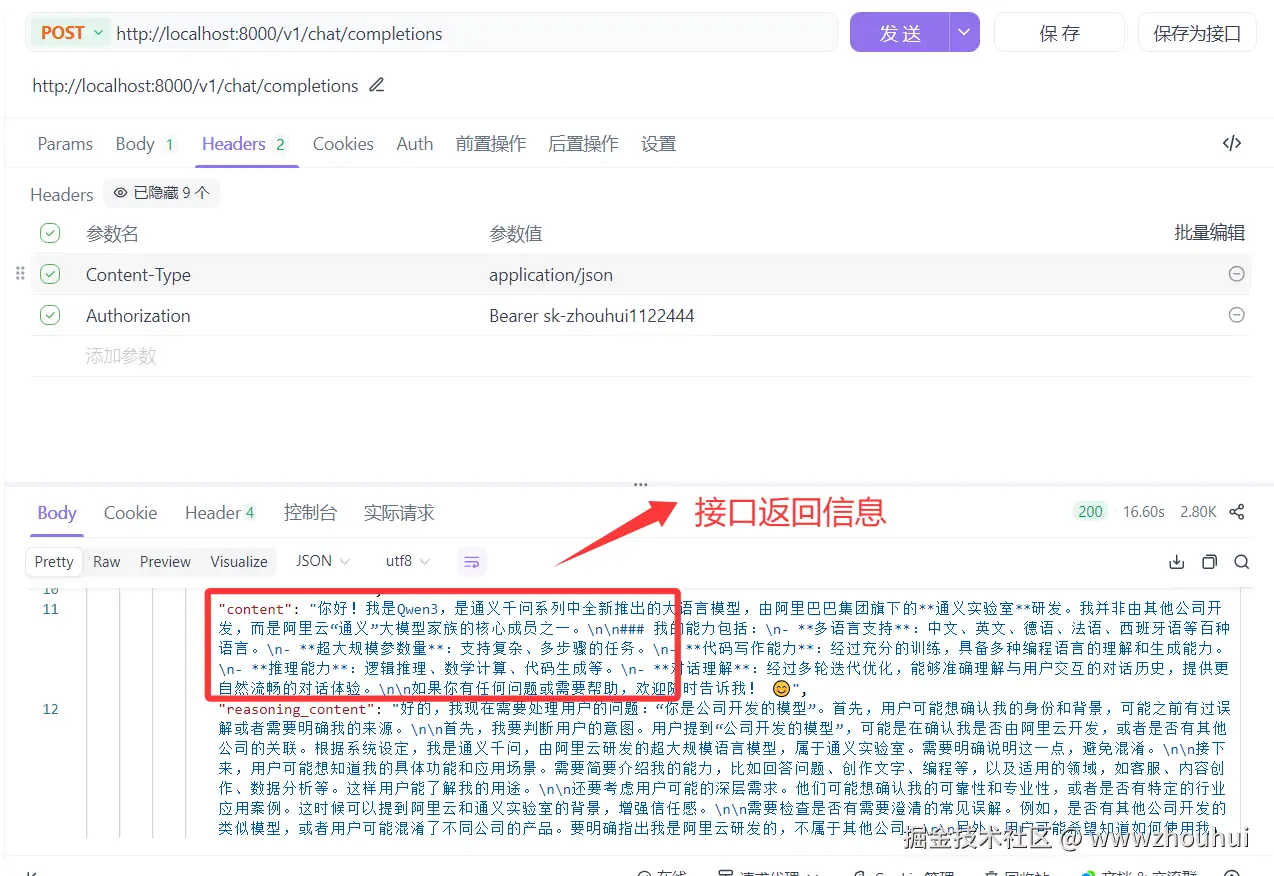This screenshot has width=1274, height=876.
Task: Click the generate code </> icon
Action: tap(1232, 143)
